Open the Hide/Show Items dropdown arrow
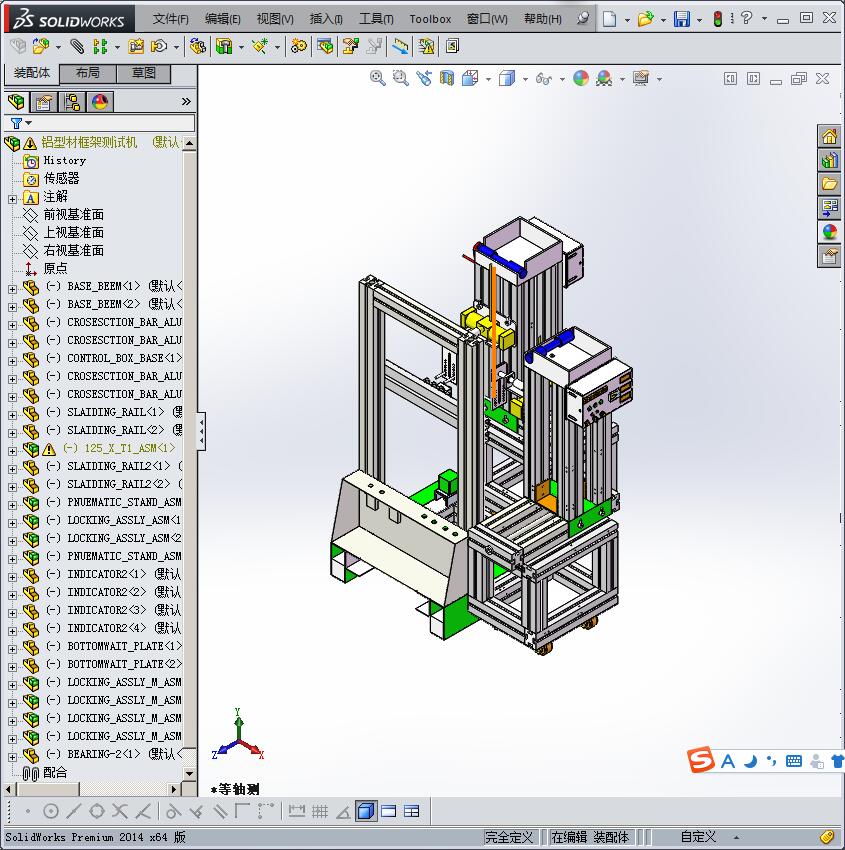 [x=562, y=79]
